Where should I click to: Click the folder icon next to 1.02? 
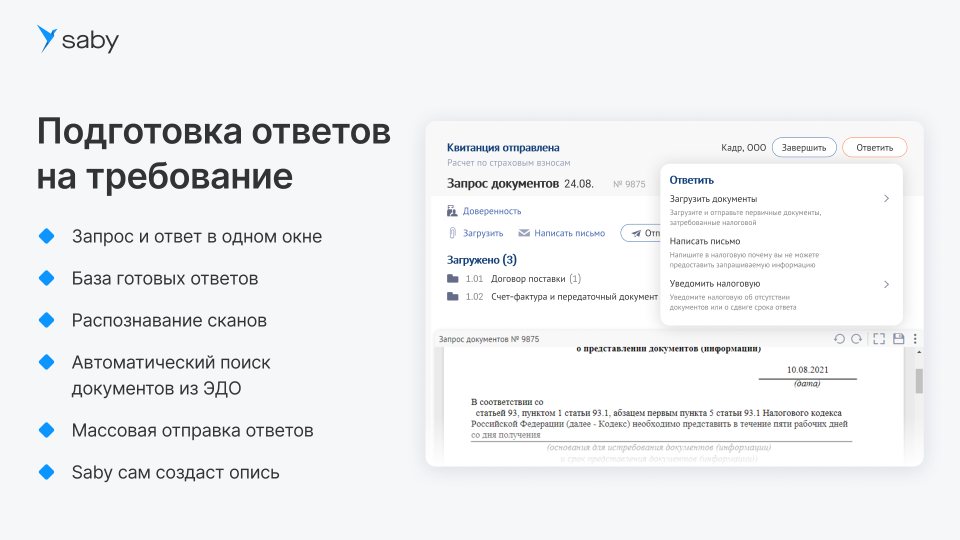click(x=452, y=297)
